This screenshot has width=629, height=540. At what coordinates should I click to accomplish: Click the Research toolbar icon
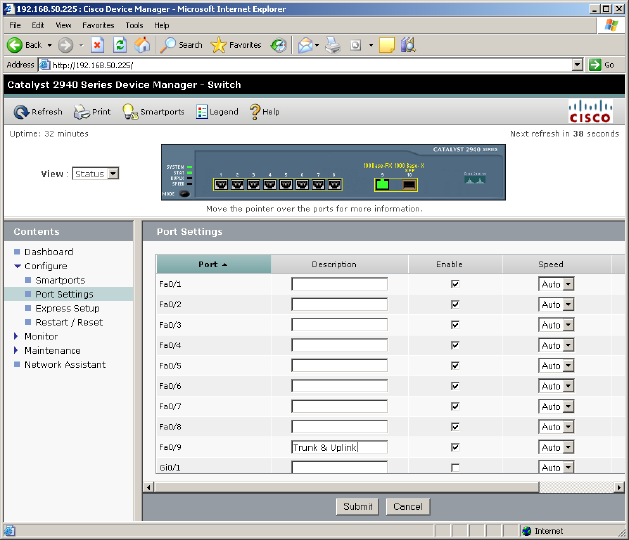pos(408,45)
